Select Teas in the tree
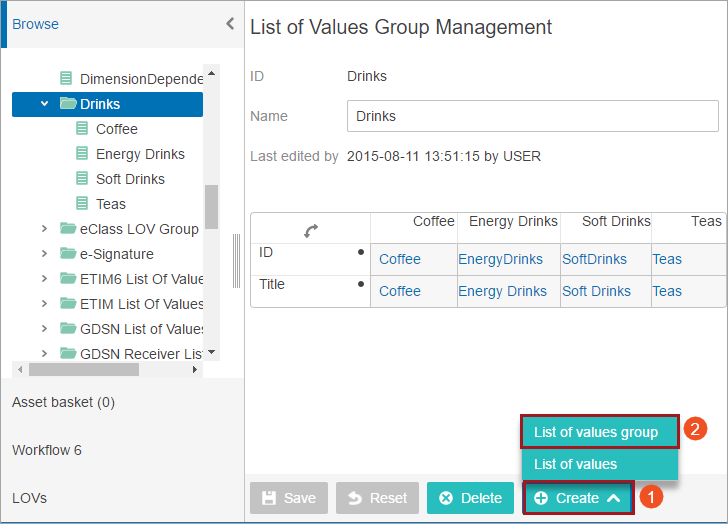This screenshot has width=728, height=524. 110,204
